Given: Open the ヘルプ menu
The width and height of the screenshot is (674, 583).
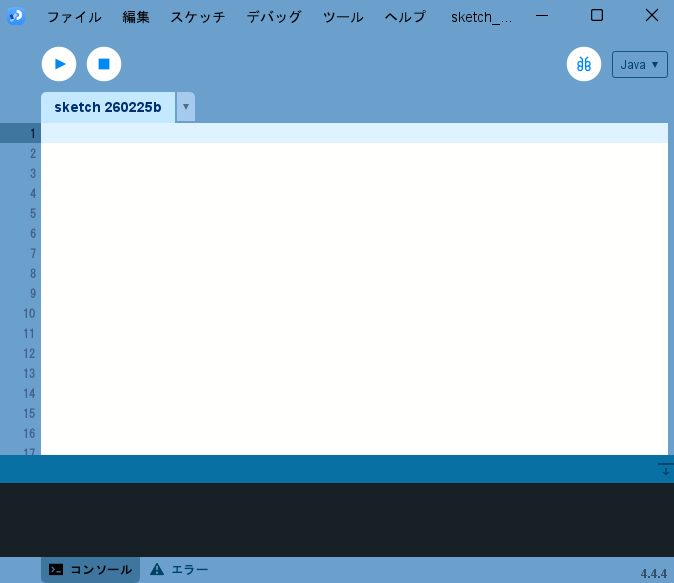Looking at the screenshot, I should (405, 17).
